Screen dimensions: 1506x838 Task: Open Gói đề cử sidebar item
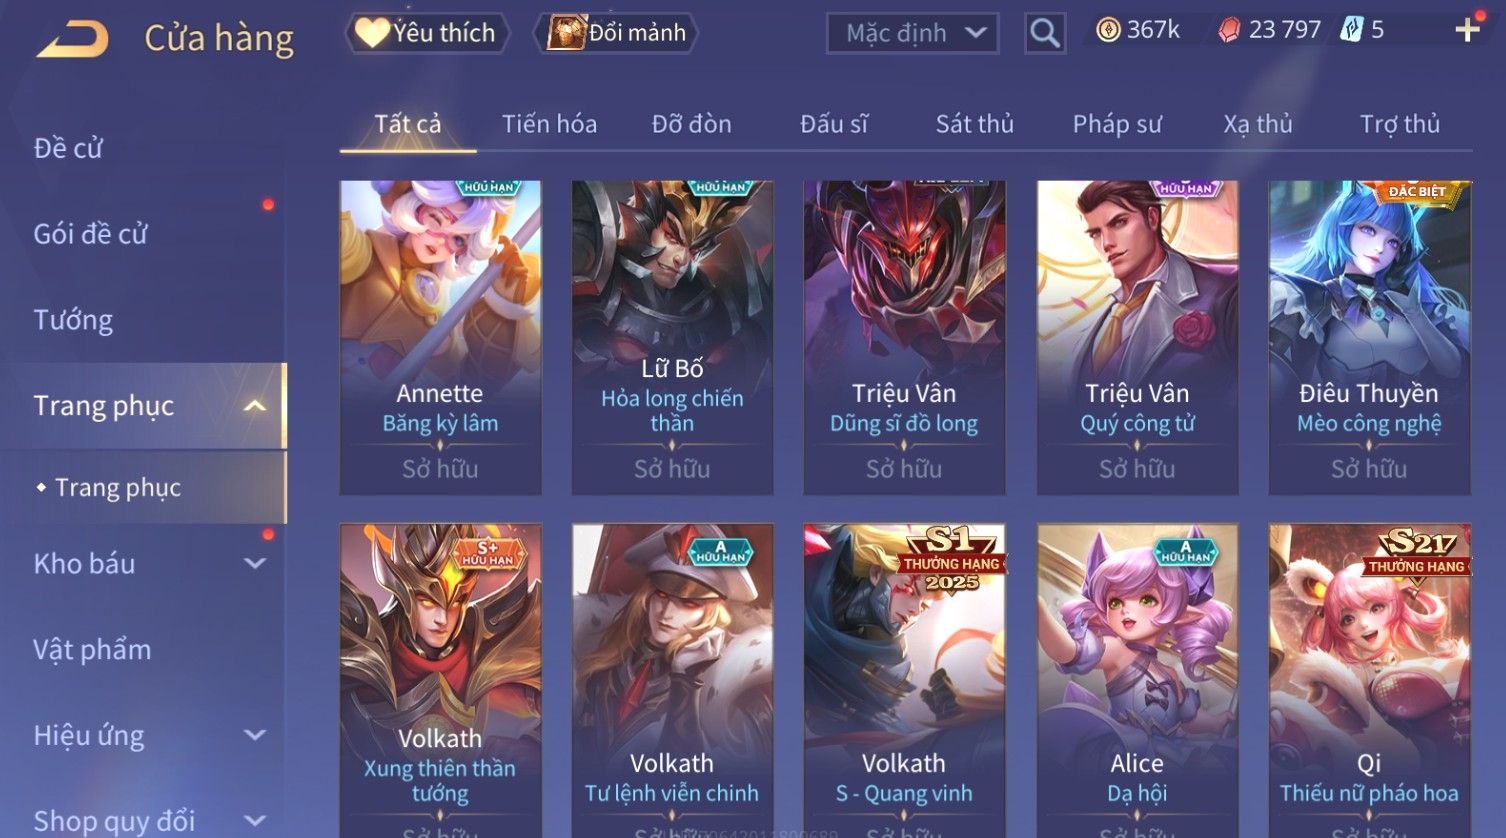[x=90, y=234]
